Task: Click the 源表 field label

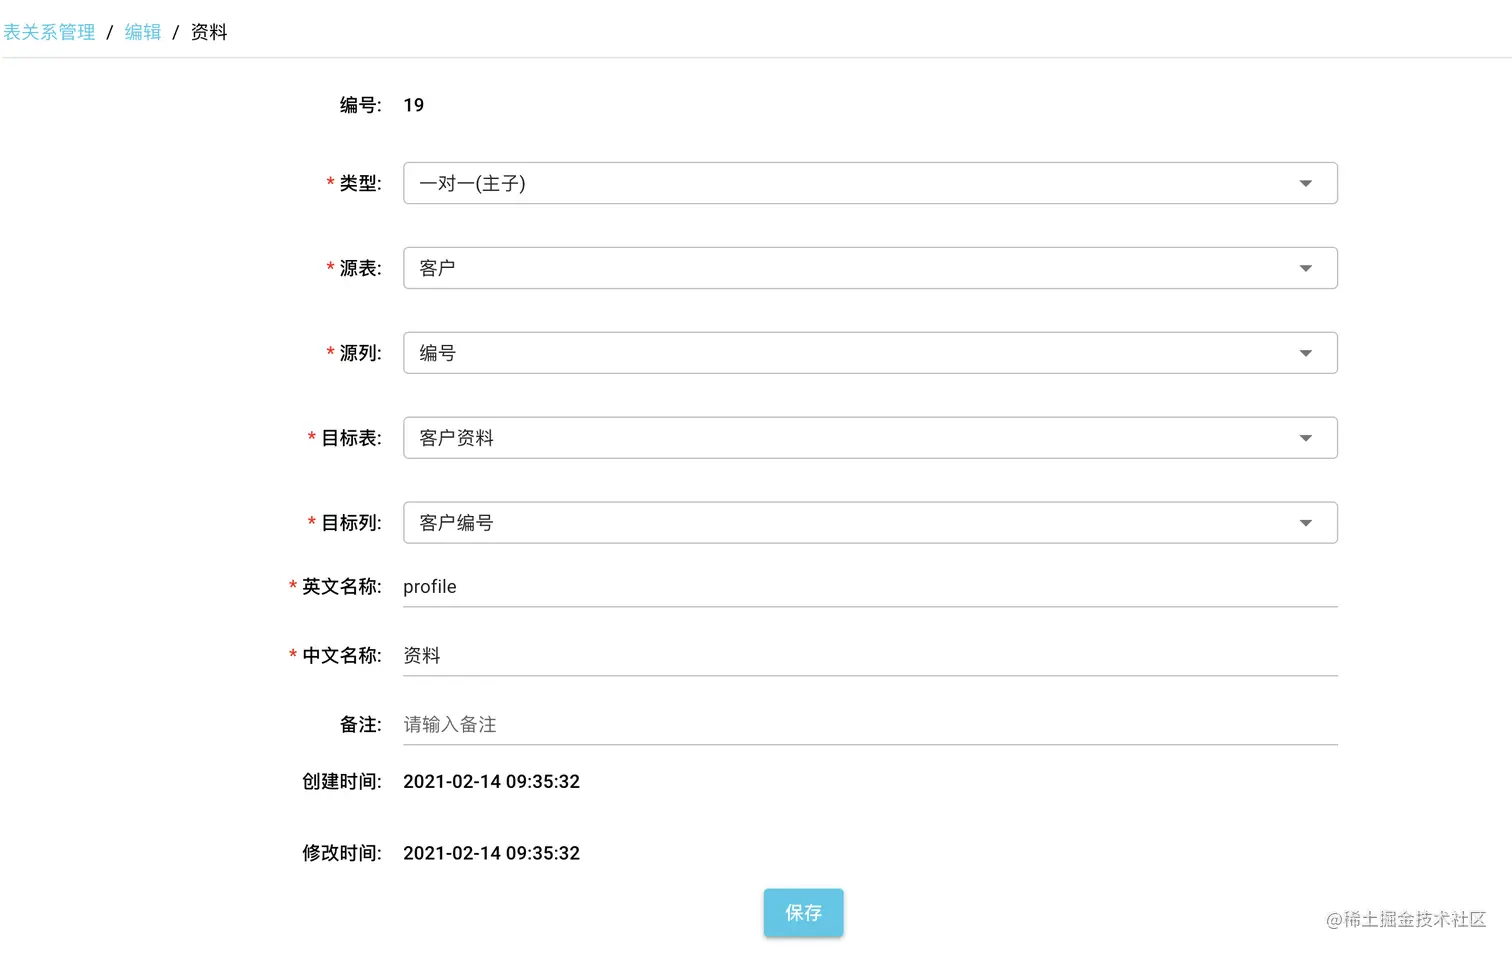Action: coord(360,268)
